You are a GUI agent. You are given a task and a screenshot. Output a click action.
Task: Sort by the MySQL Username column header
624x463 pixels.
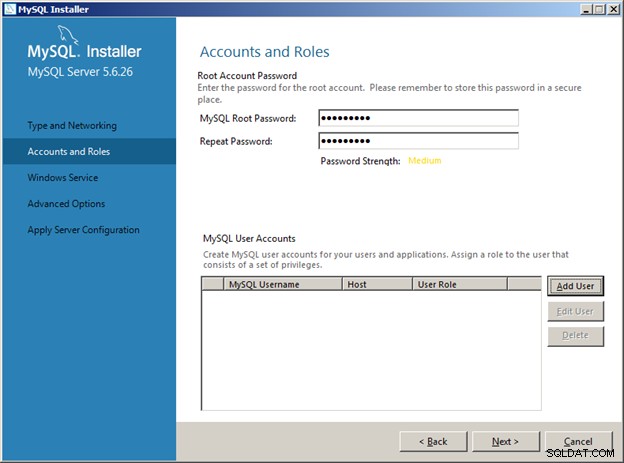[x=283, y=284]
